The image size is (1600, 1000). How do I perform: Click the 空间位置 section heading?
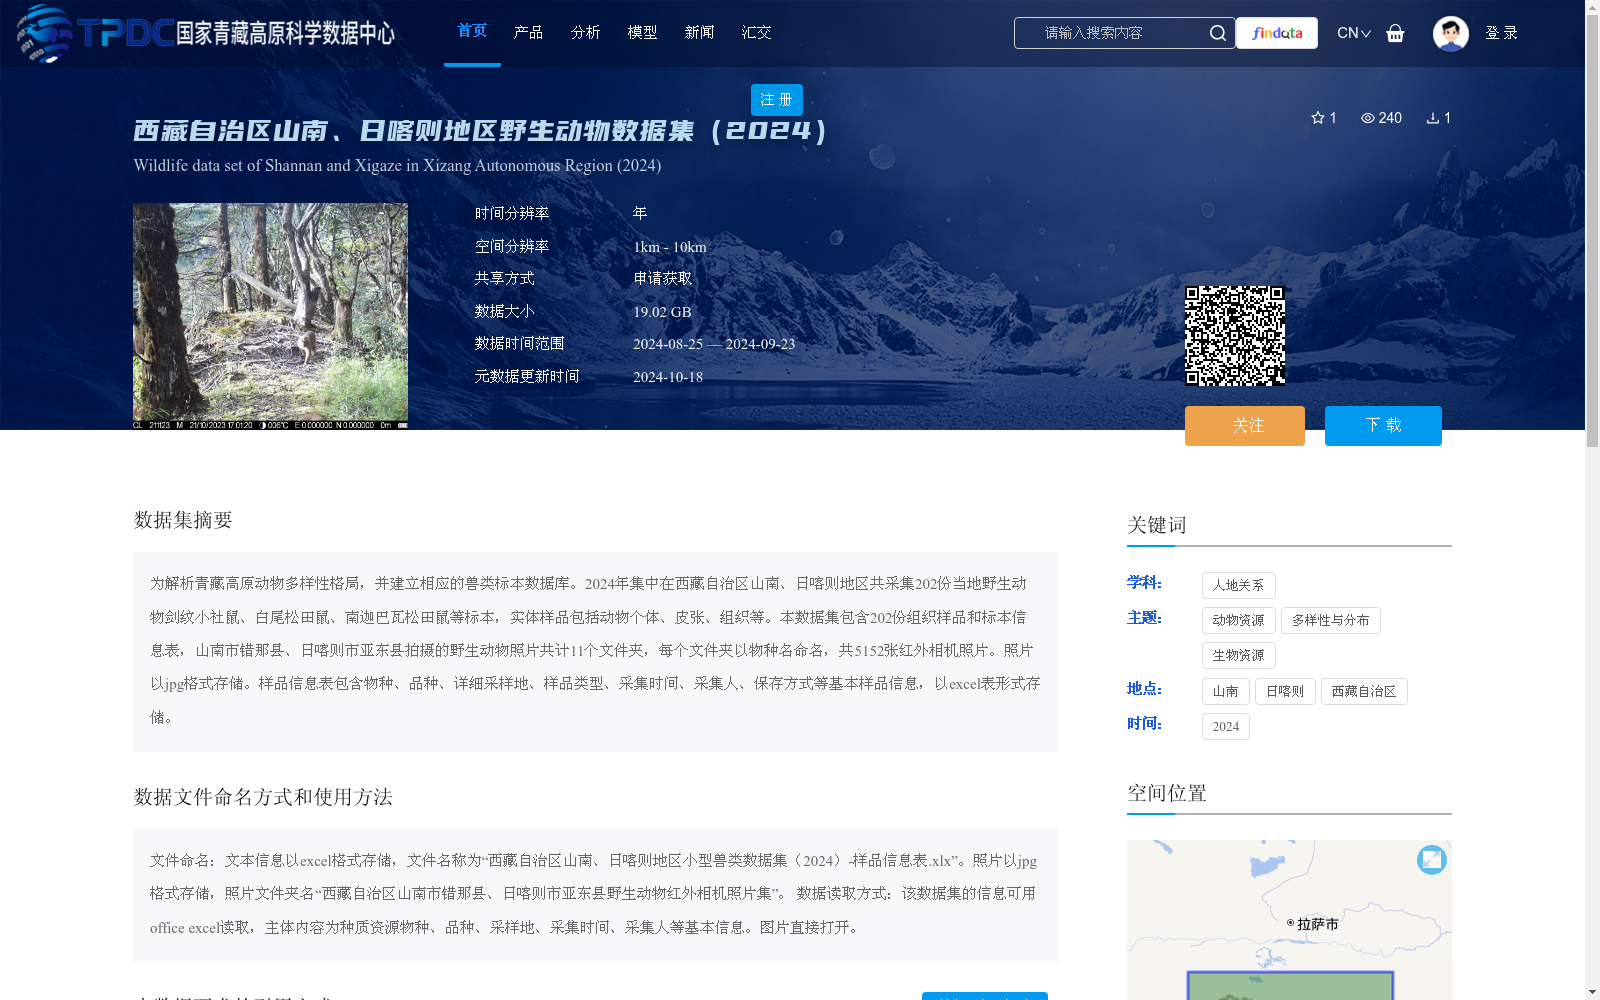(x=1167, y=793)
